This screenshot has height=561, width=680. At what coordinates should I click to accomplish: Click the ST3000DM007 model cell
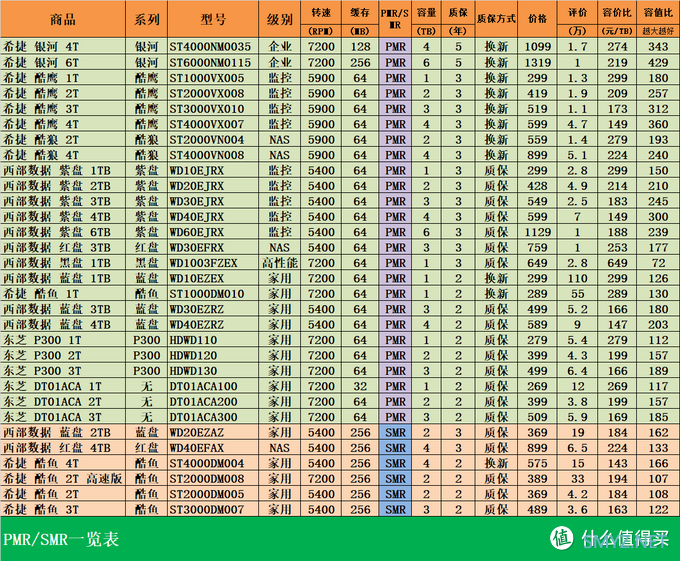206,510
